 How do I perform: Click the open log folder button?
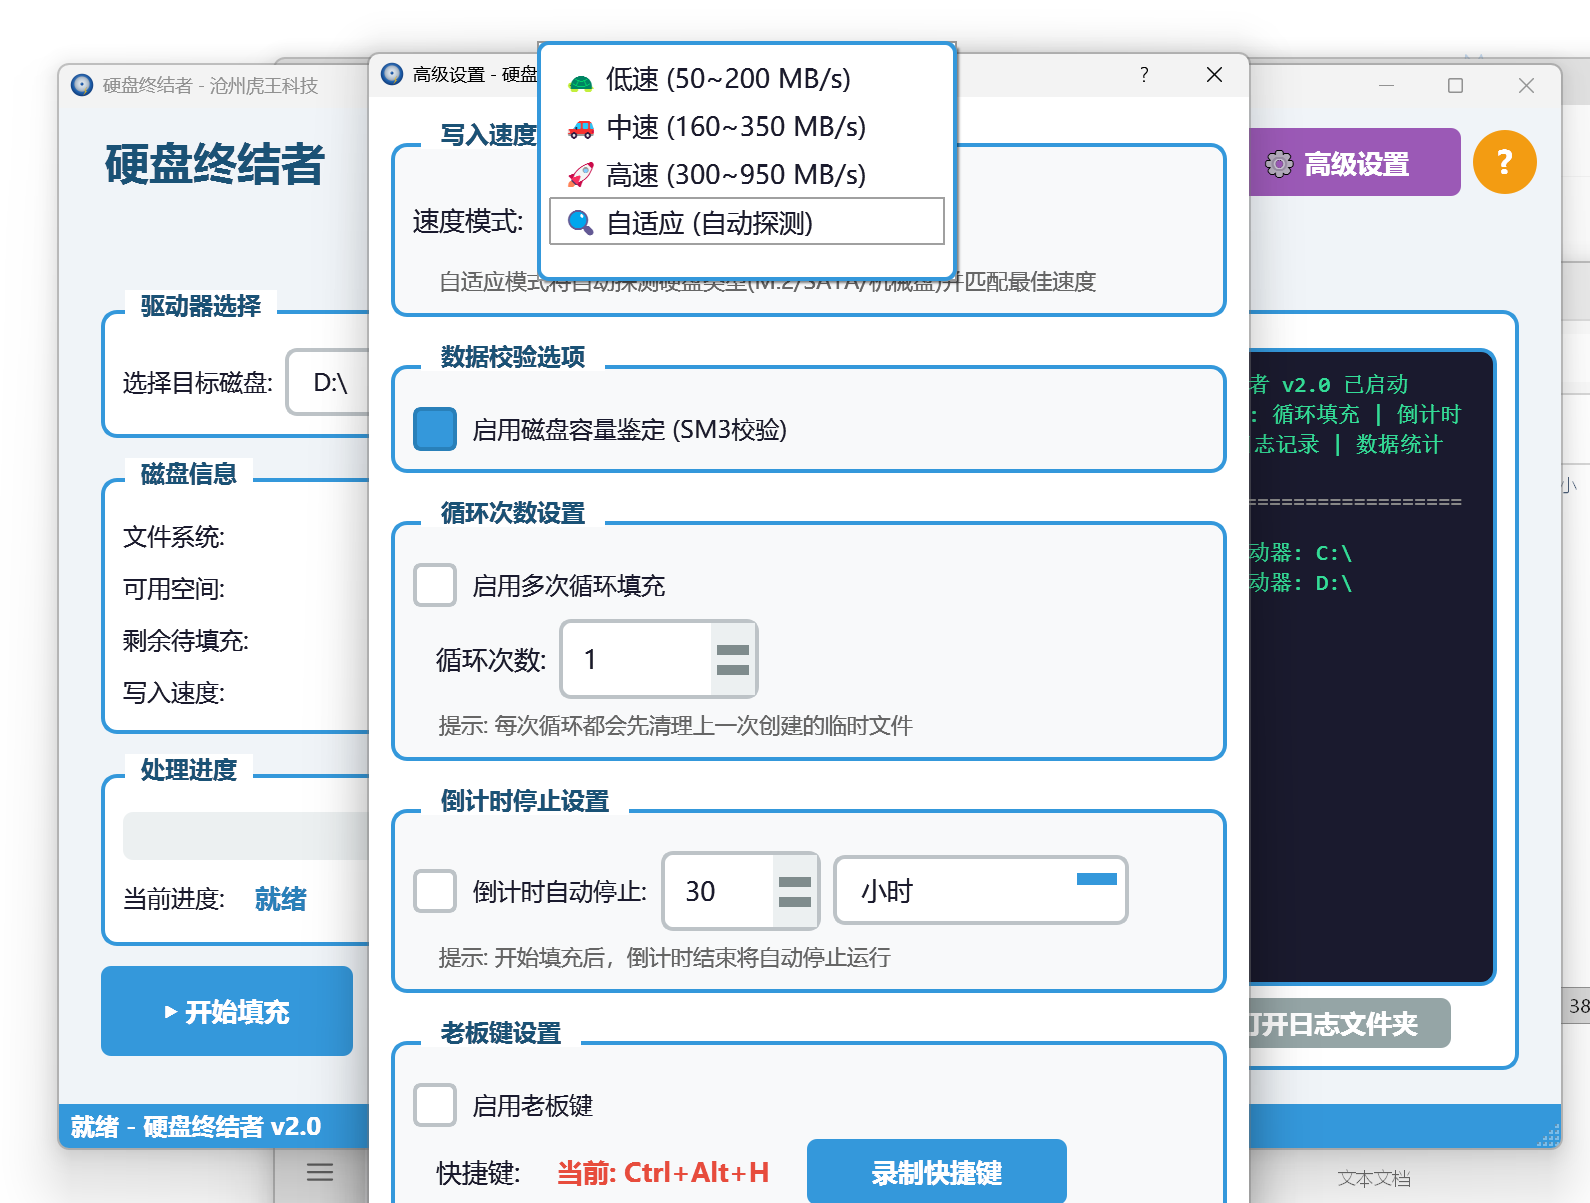1349,1023
